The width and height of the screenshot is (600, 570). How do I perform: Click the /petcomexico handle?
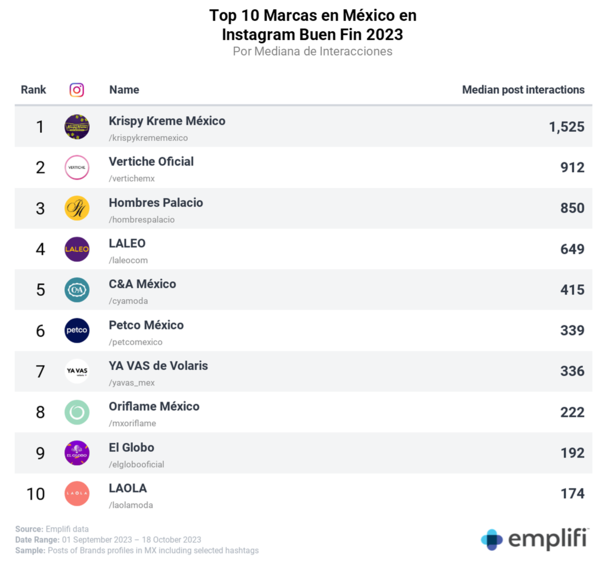(136, 342)
